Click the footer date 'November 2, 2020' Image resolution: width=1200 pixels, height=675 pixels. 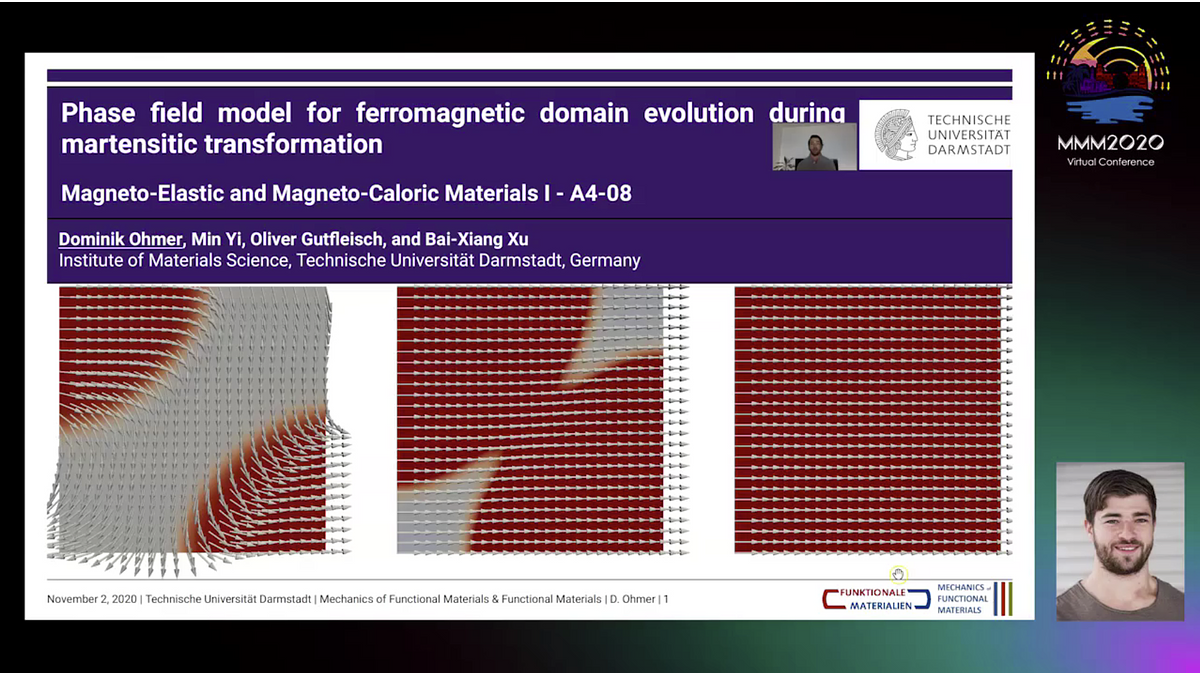(x=91, y=599)
